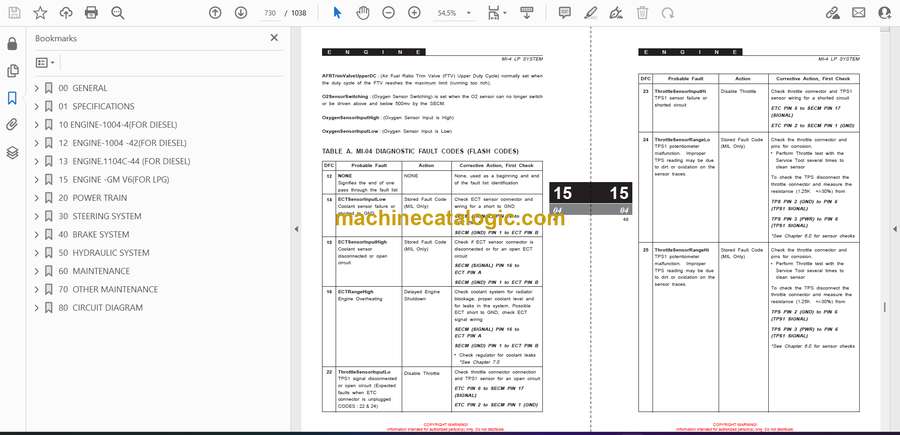
Task: Open the lock security panel icon
Action: tap(13, 44)
